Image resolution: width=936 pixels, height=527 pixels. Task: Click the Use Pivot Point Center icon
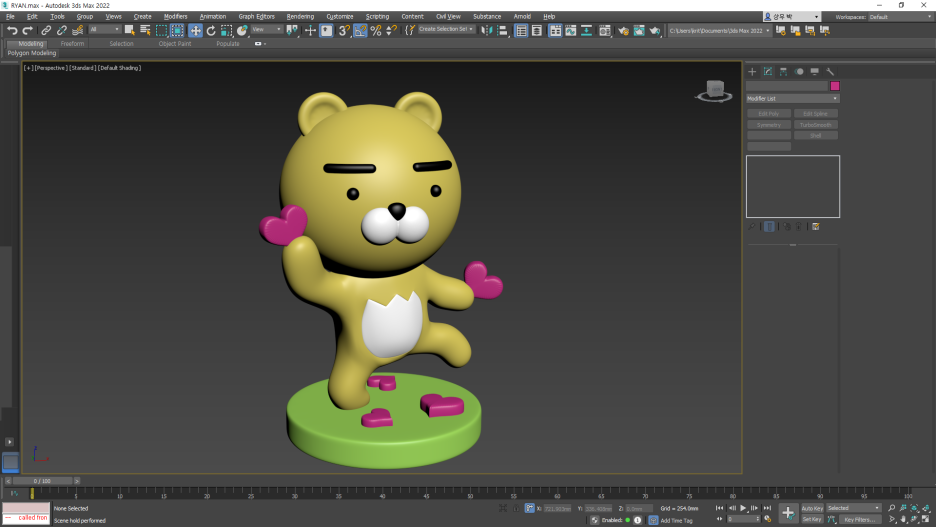coord(292,30)
